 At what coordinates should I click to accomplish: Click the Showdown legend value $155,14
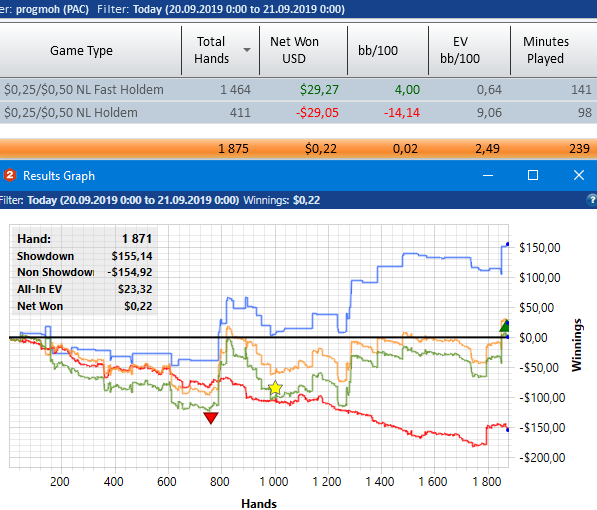pos(132,256)
